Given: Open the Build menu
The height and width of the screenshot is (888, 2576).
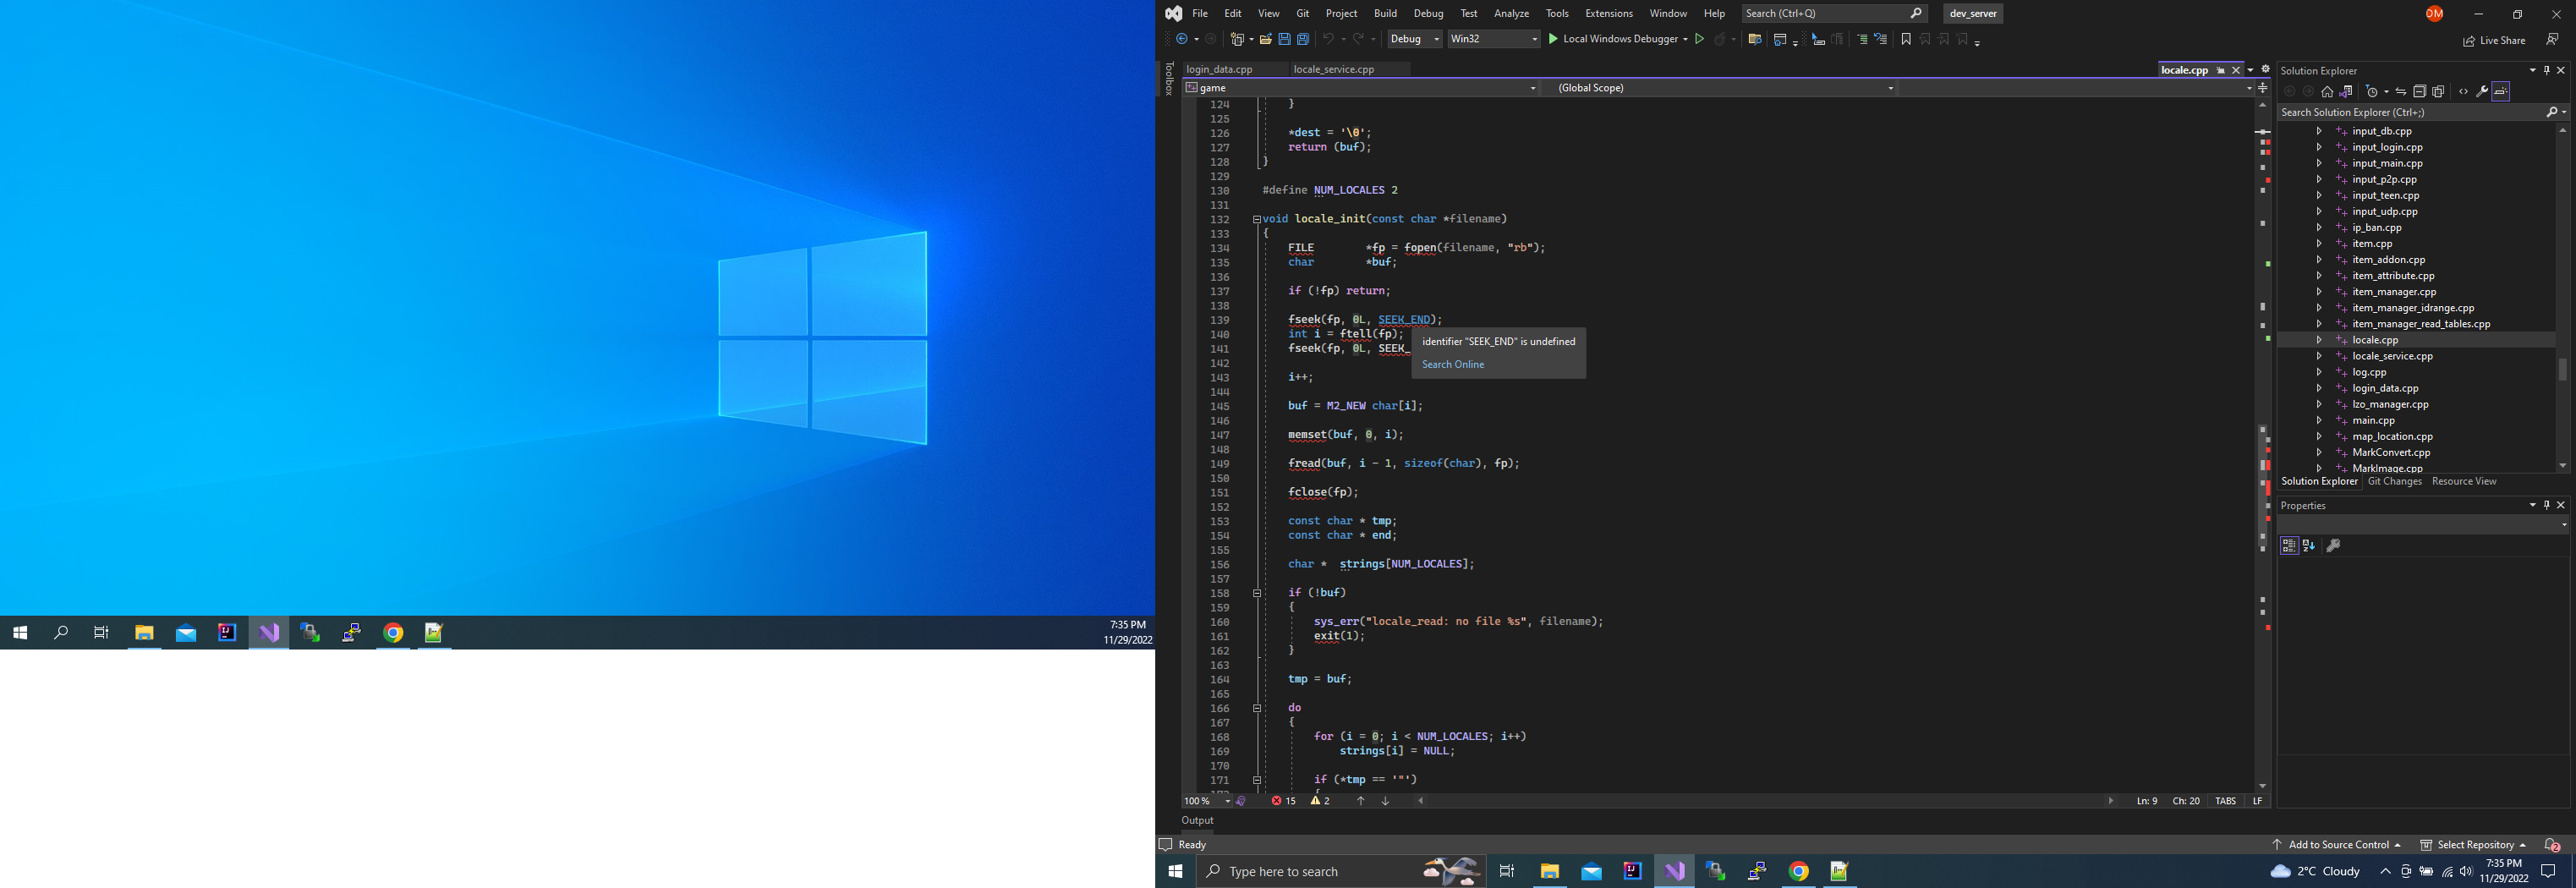Looking at the screenshot, I should click(1385, 13).
